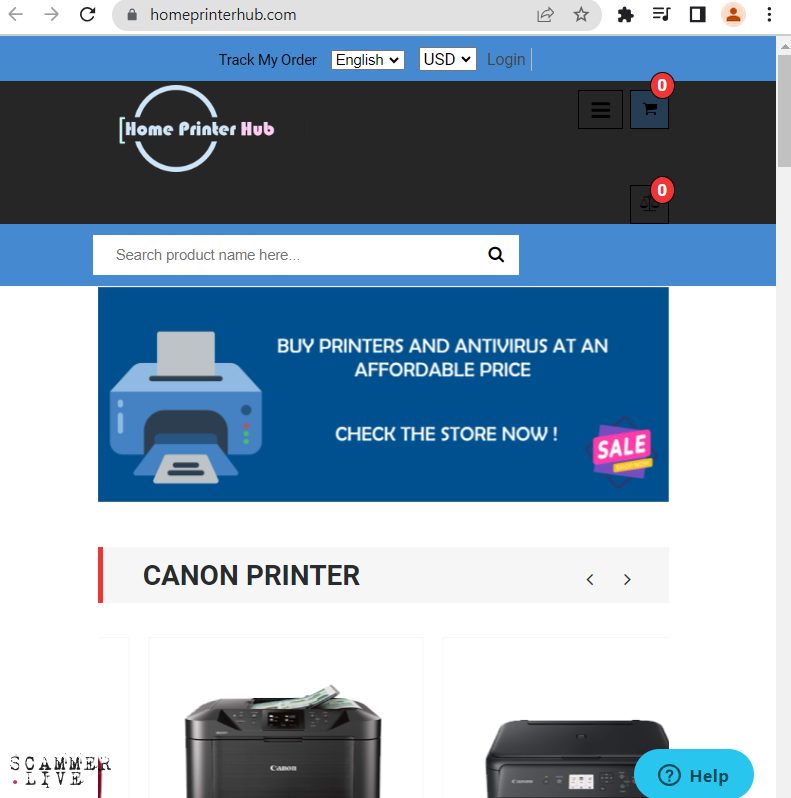The height and width of the screenshot is (798, 791).
Task: Show next Canon Printer items arrow
Action: coord(627,579)
